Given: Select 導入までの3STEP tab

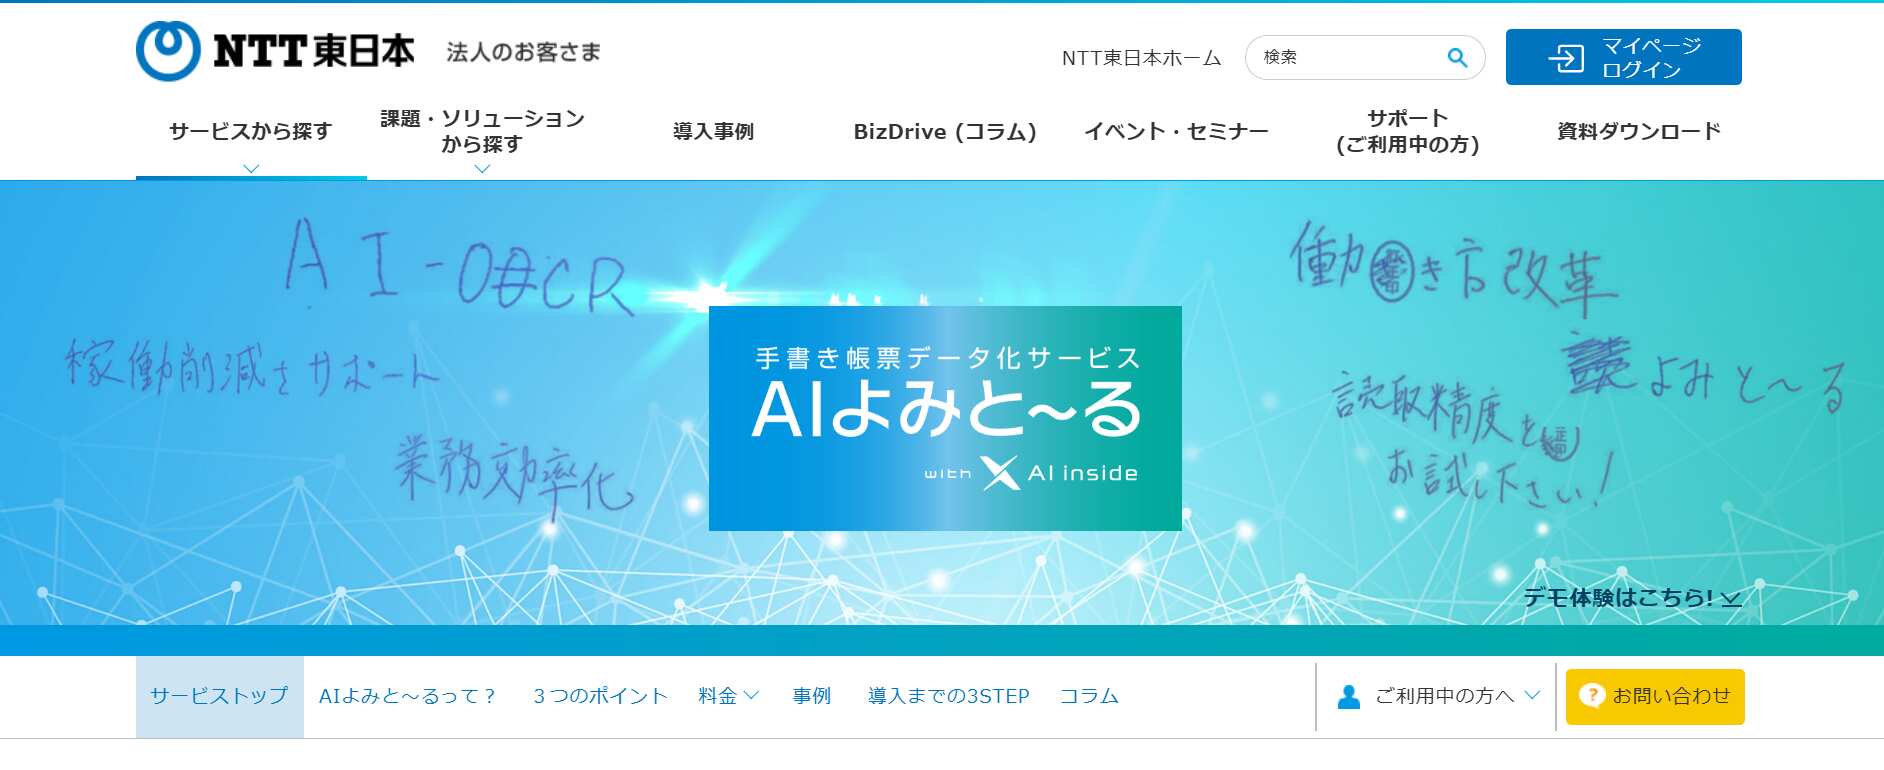Looking at the screenshot, I should [949, 696].
